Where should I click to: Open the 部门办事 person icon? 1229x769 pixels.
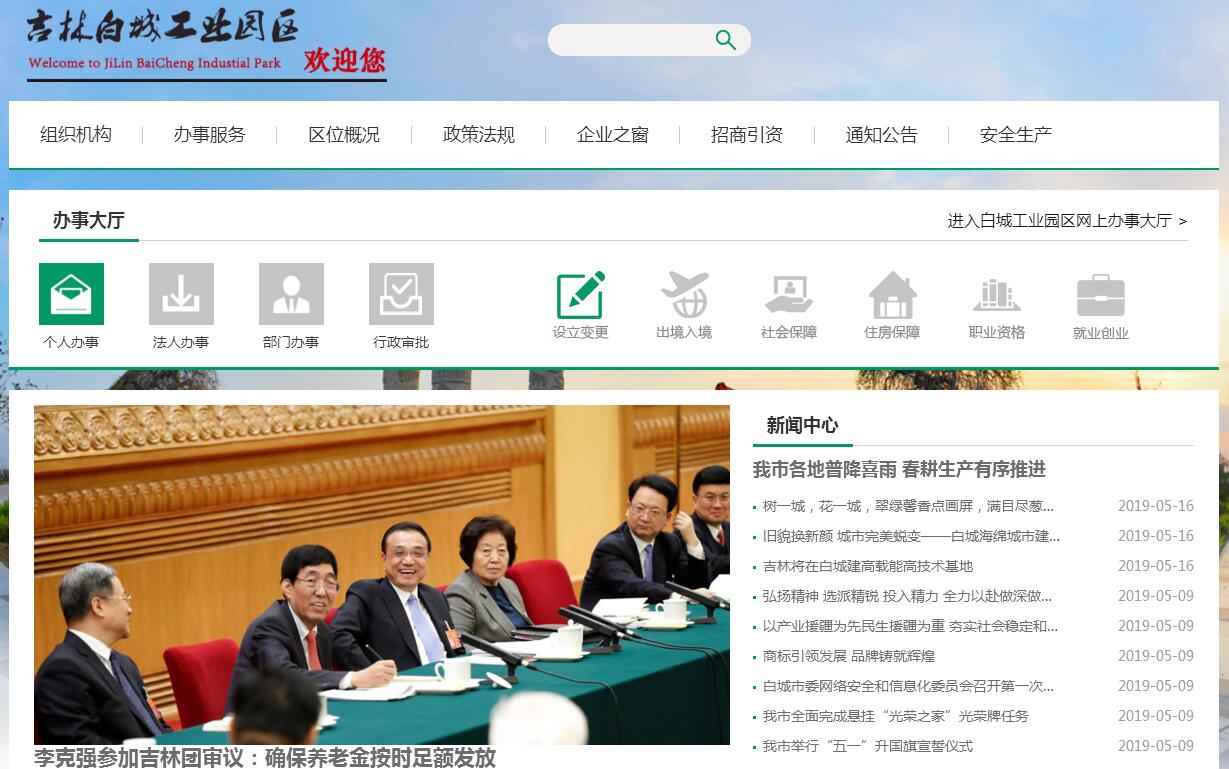pyautogui.click(x=291, y=294)
